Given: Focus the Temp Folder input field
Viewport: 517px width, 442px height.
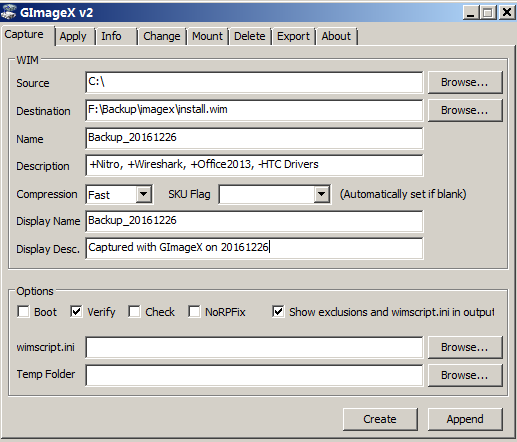Looking at the screenshot, I should pos(254,375).
